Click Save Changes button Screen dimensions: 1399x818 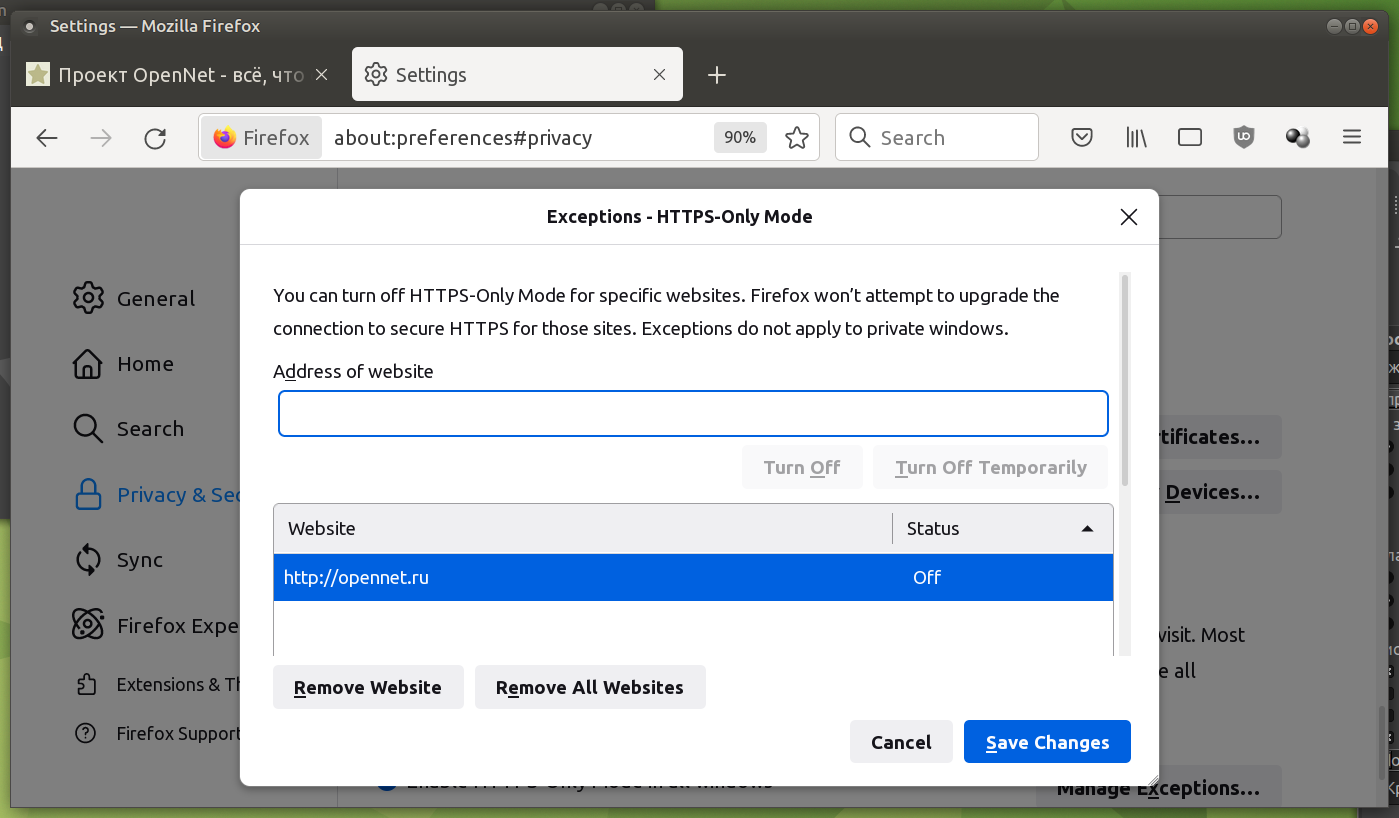pos(1047,742)
